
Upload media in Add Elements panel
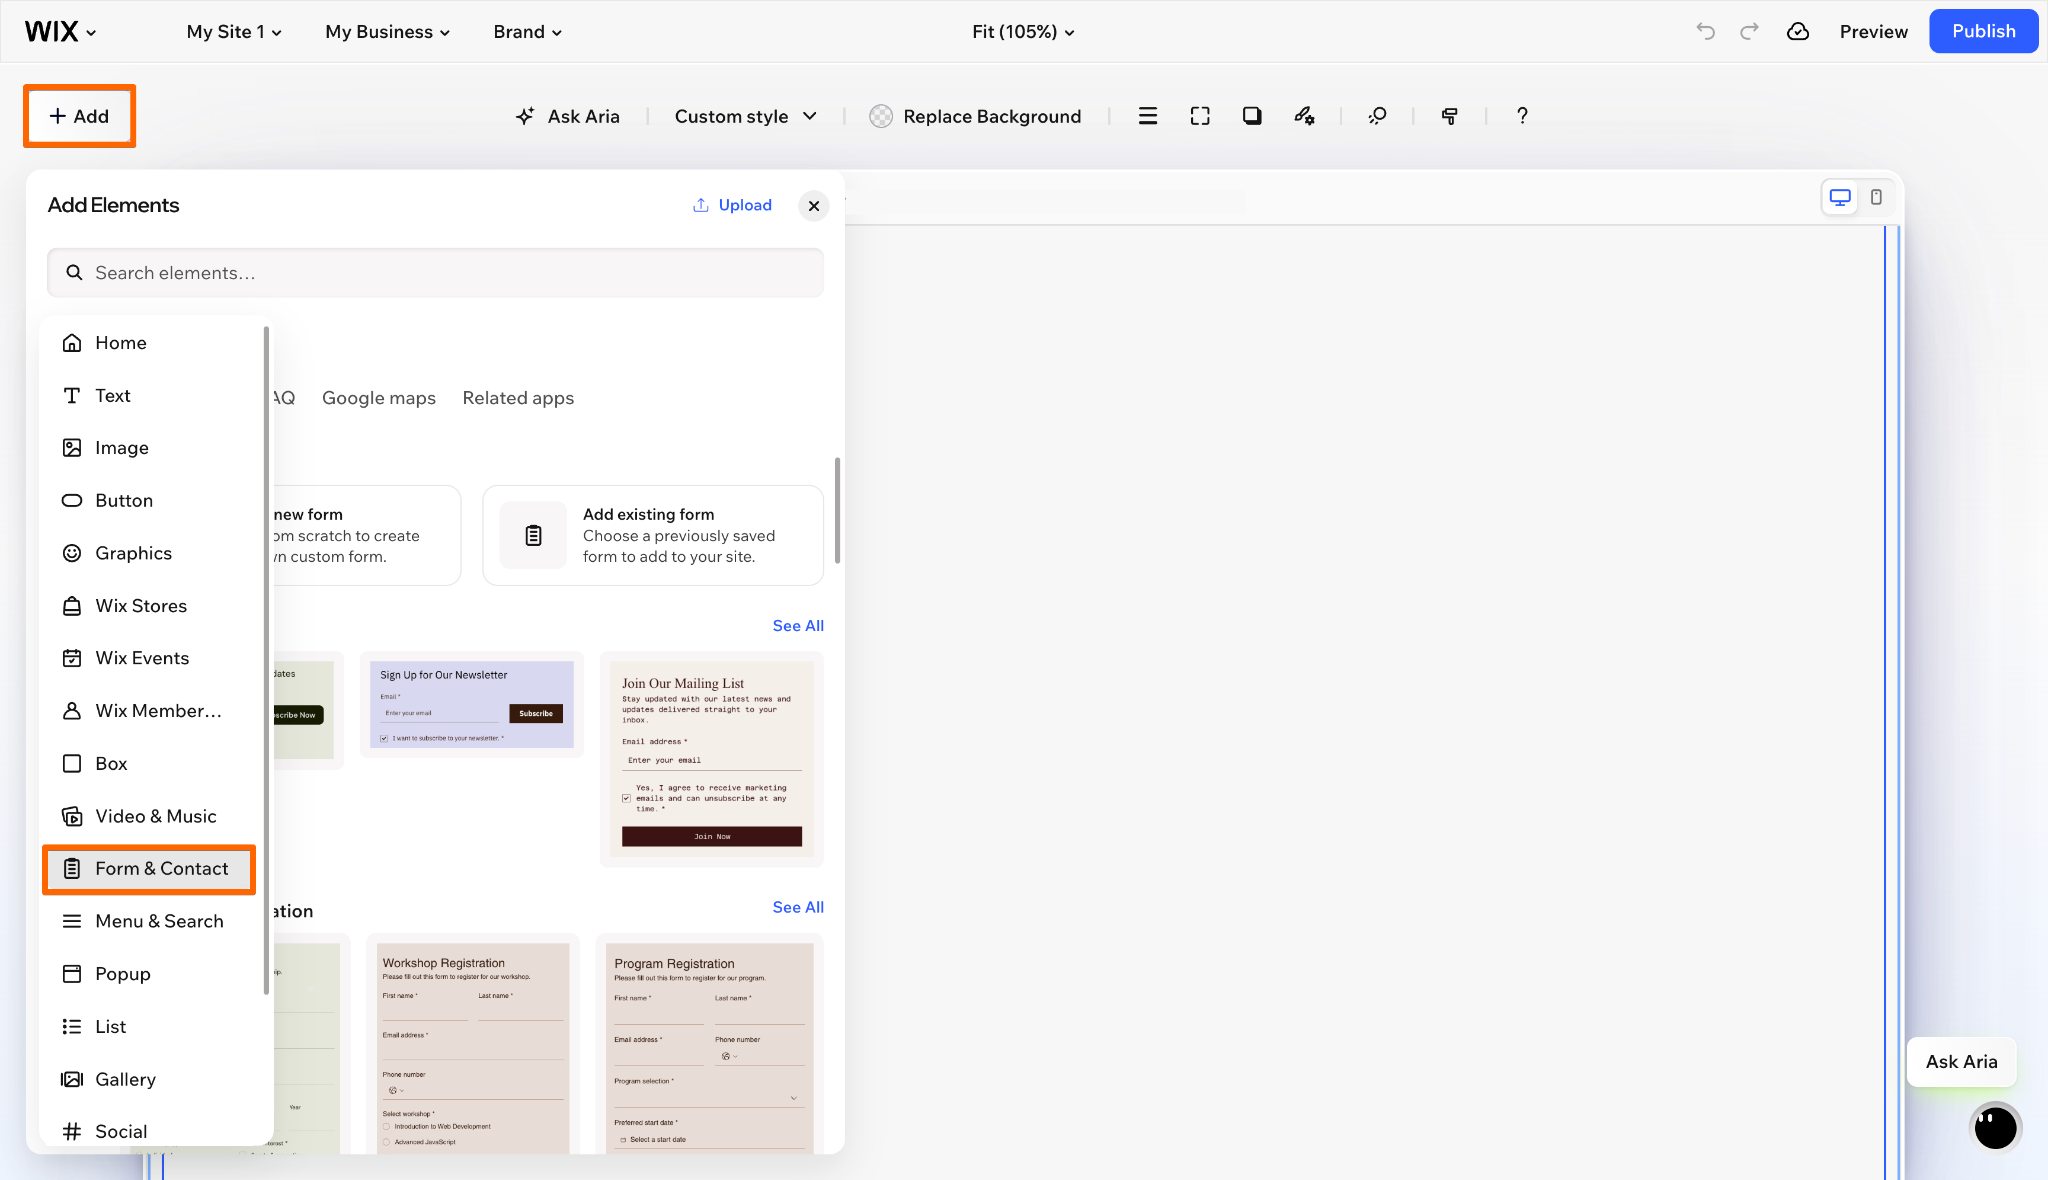pos(732,205)
